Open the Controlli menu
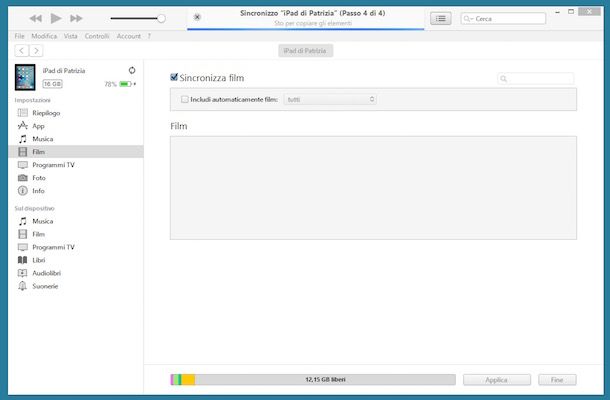Image resolution: width=610 pixels, height=400 pixels. tap(97, 36)
